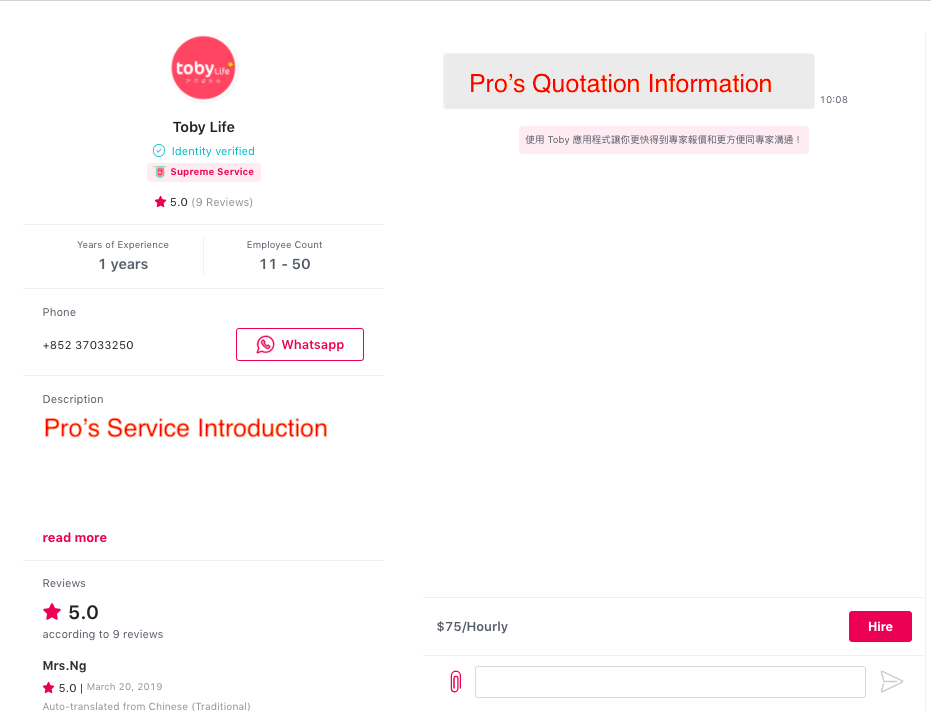Viewport: 931px width, 711px height.
Task: Click the Whatsapp phone icon
Action: (x=265, y=345)
